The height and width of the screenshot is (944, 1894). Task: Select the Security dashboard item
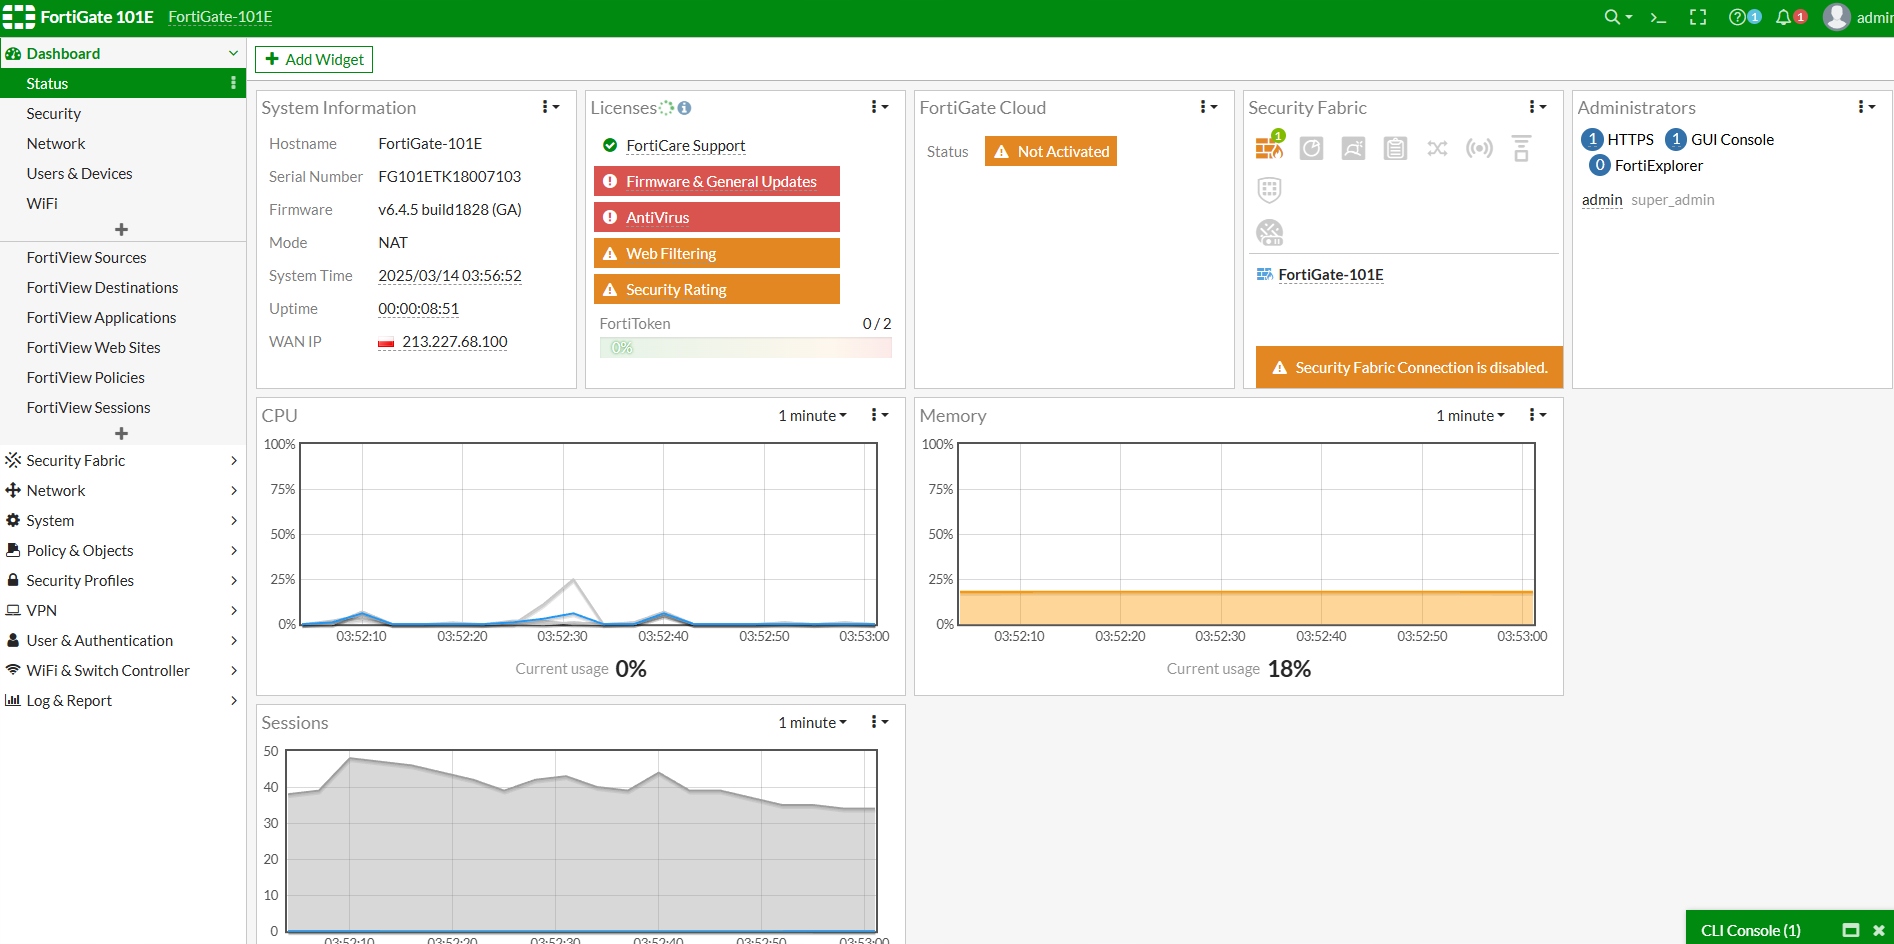click(x=54, y=114)
